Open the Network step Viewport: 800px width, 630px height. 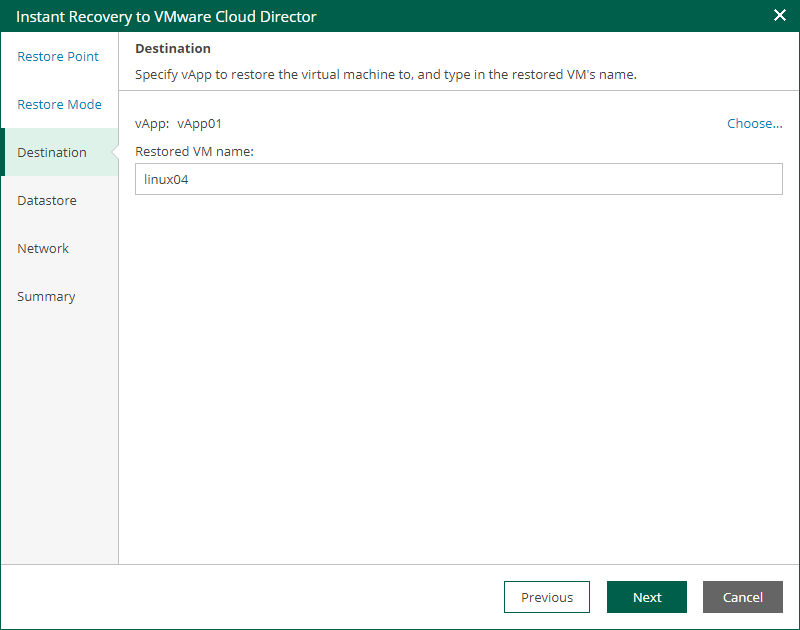pyautogui.click(x=43, y=248)
